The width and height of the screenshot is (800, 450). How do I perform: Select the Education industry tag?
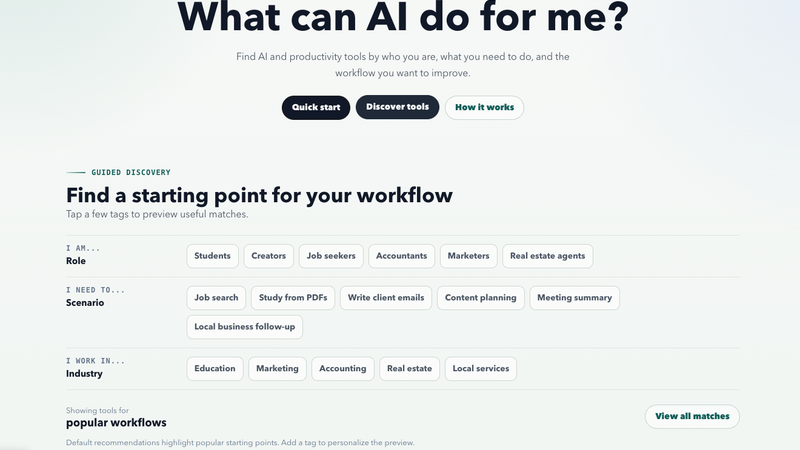point(215,369)
